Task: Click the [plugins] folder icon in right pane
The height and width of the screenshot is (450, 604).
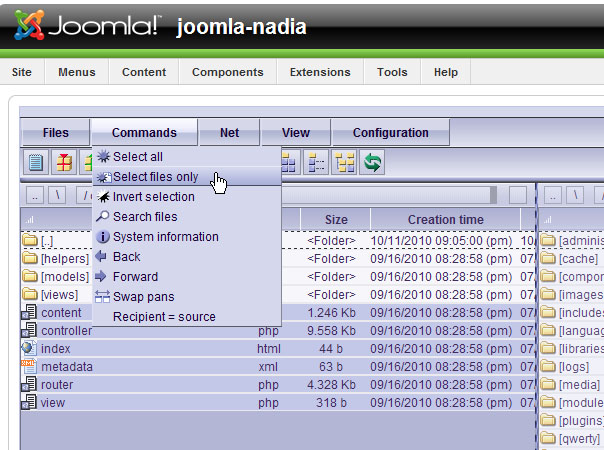Action: coord(548,420)
